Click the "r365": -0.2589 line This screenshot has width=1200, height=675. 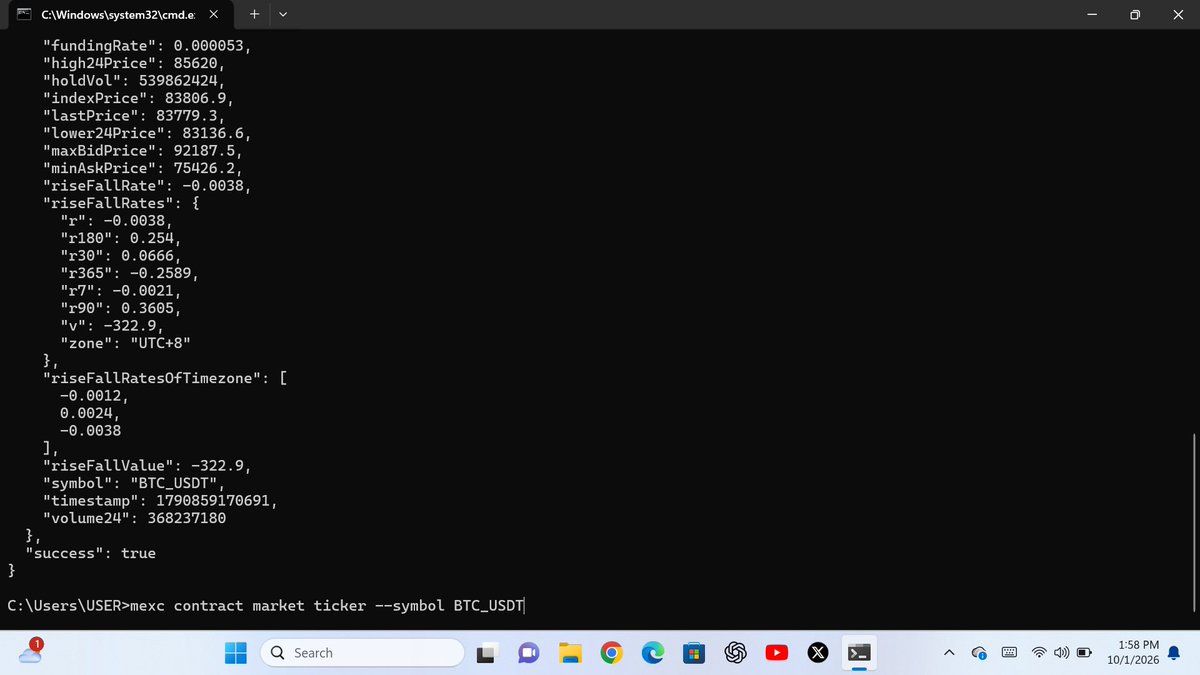(x=130, y=273)
